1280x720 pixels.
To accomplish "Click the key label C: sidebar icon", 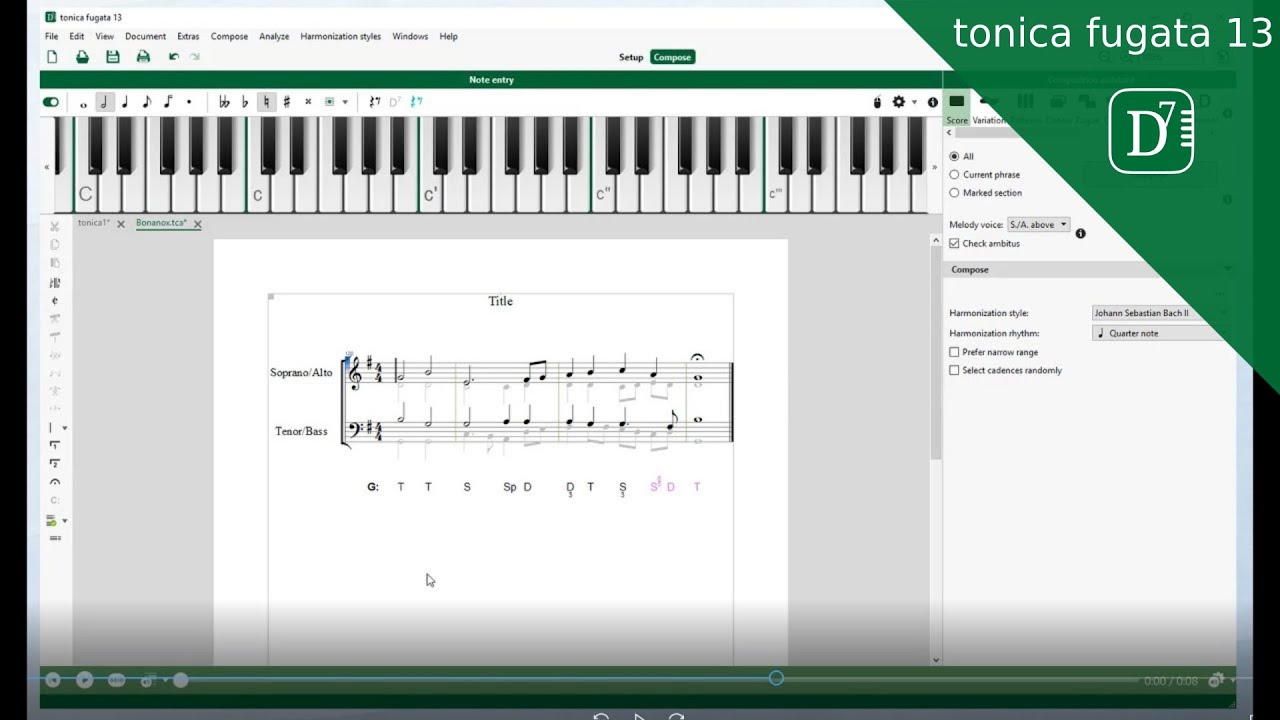I will tap(55, 500).
